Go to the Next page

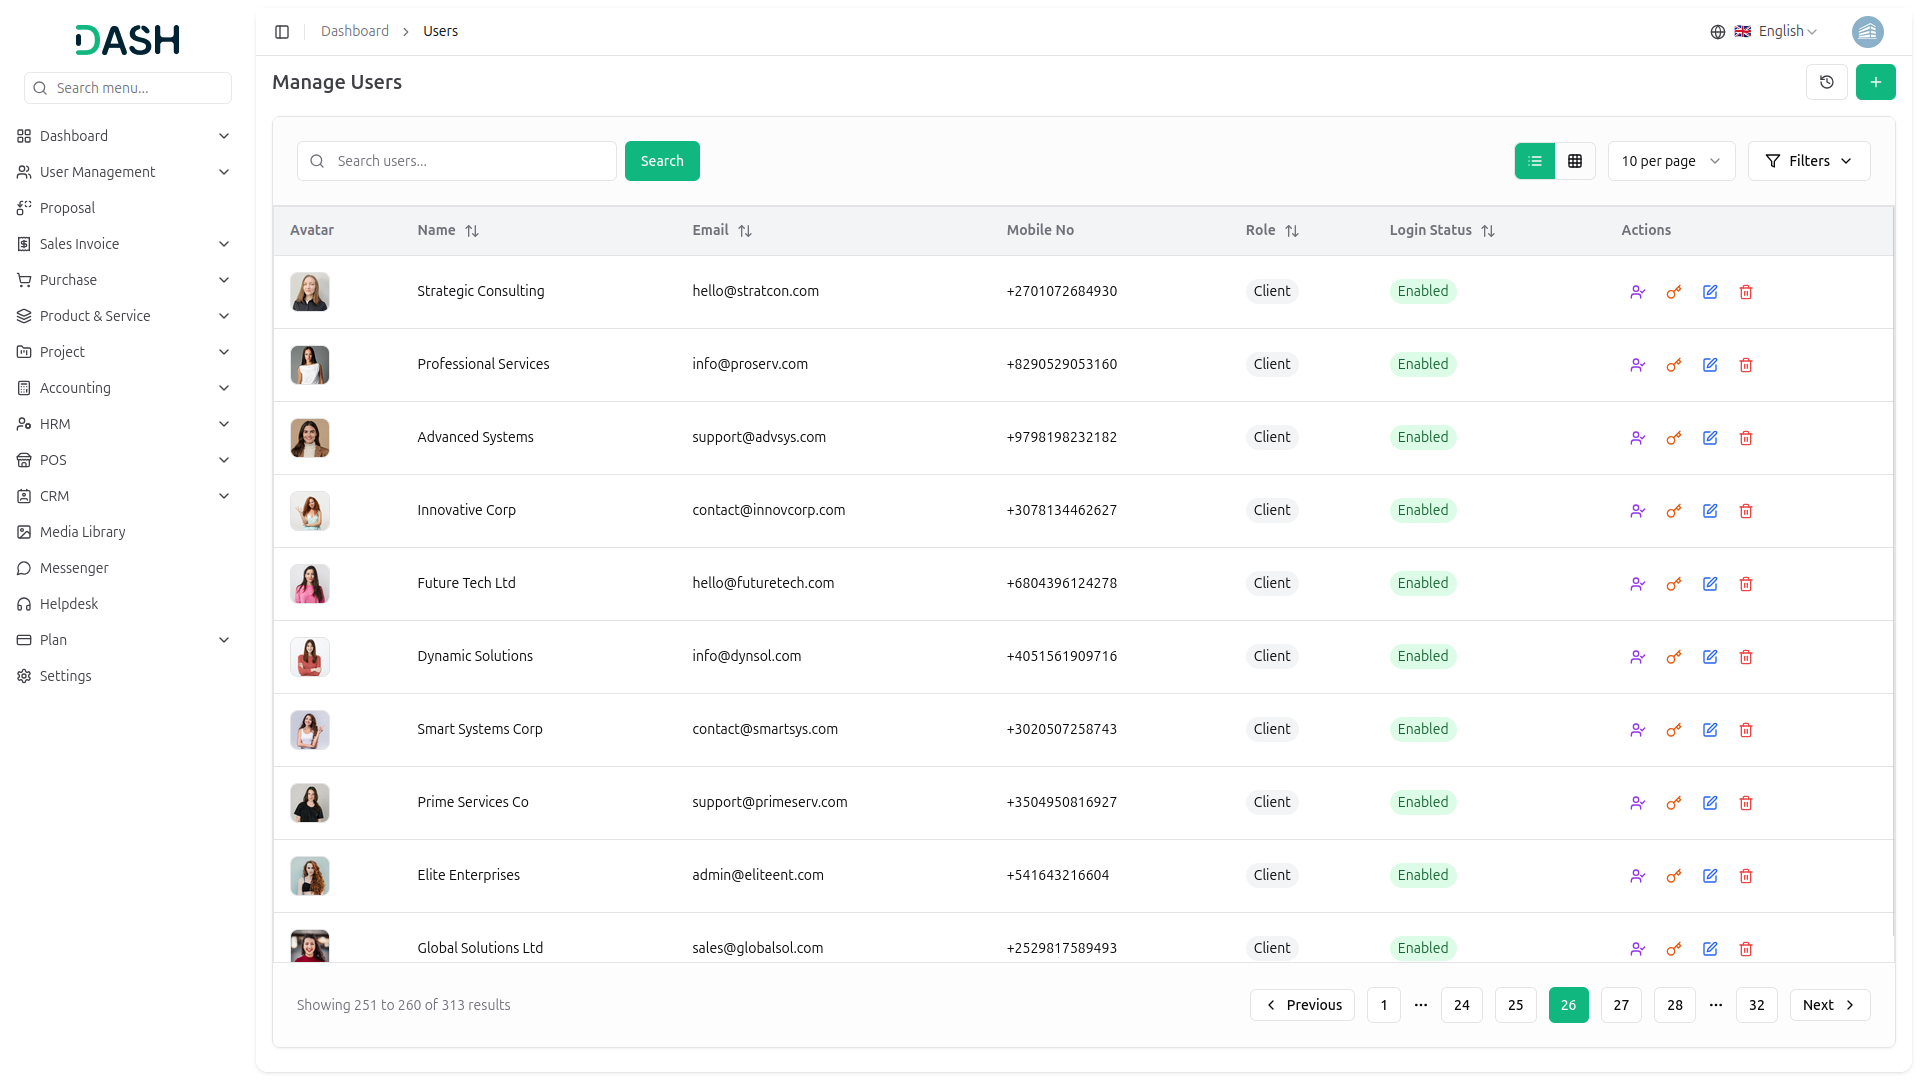[x=1829, y=1005]
